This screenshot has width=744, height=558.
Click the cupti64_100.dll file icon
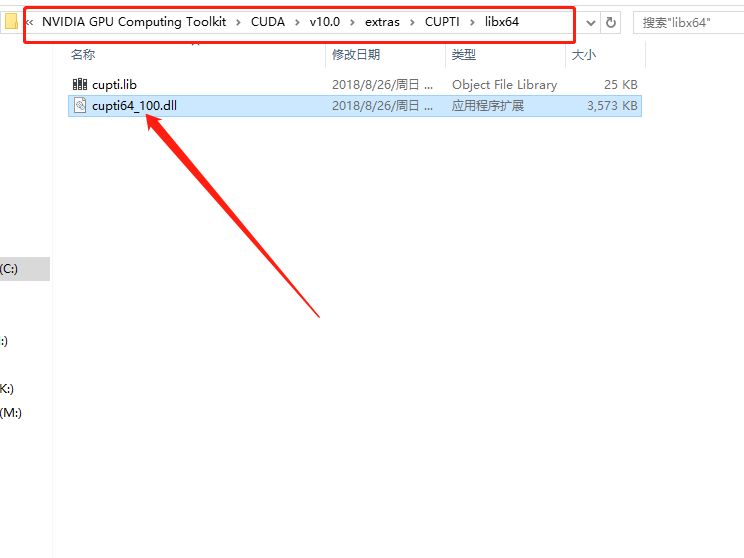coord(80,106)
